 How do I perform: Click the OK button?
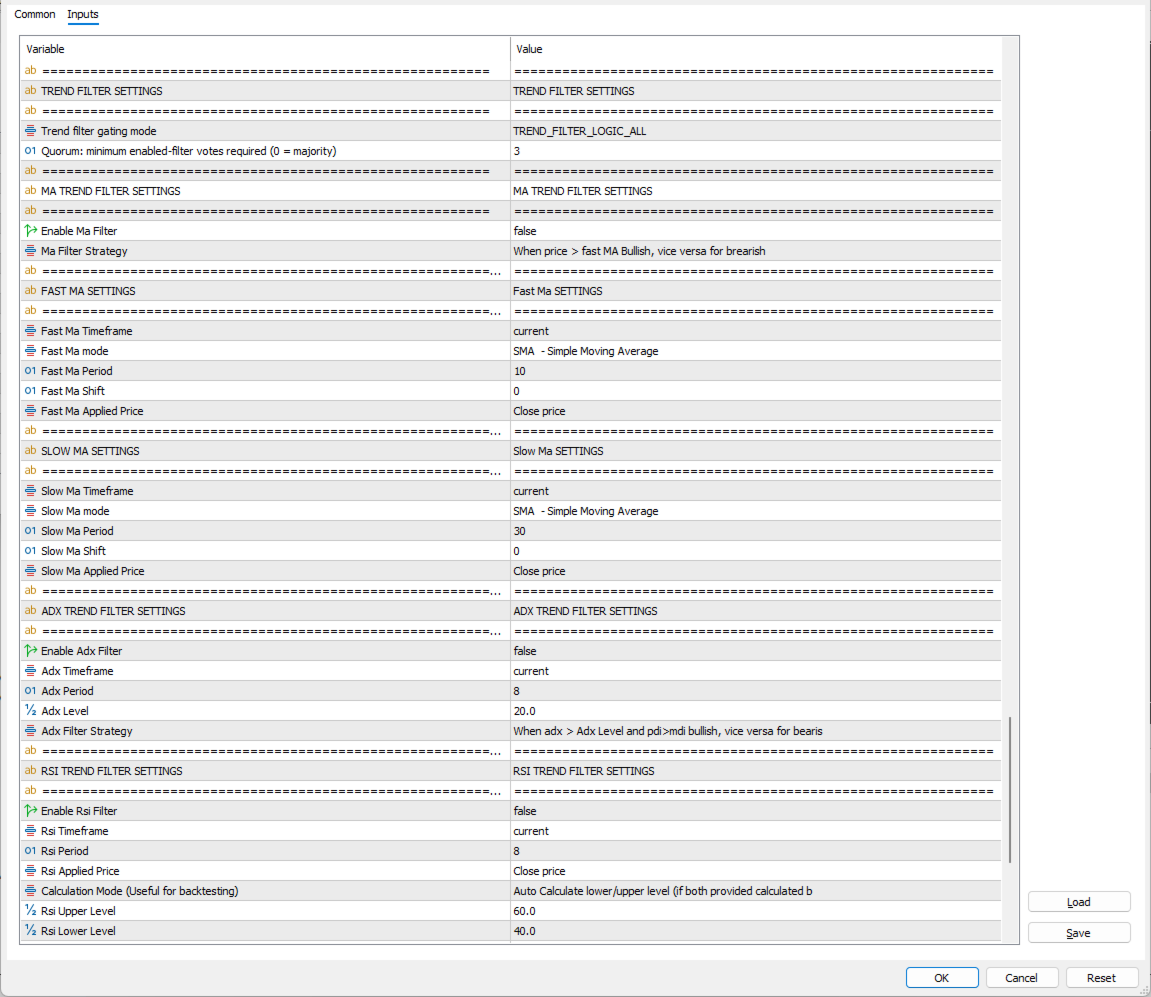(x=942, y=978)
